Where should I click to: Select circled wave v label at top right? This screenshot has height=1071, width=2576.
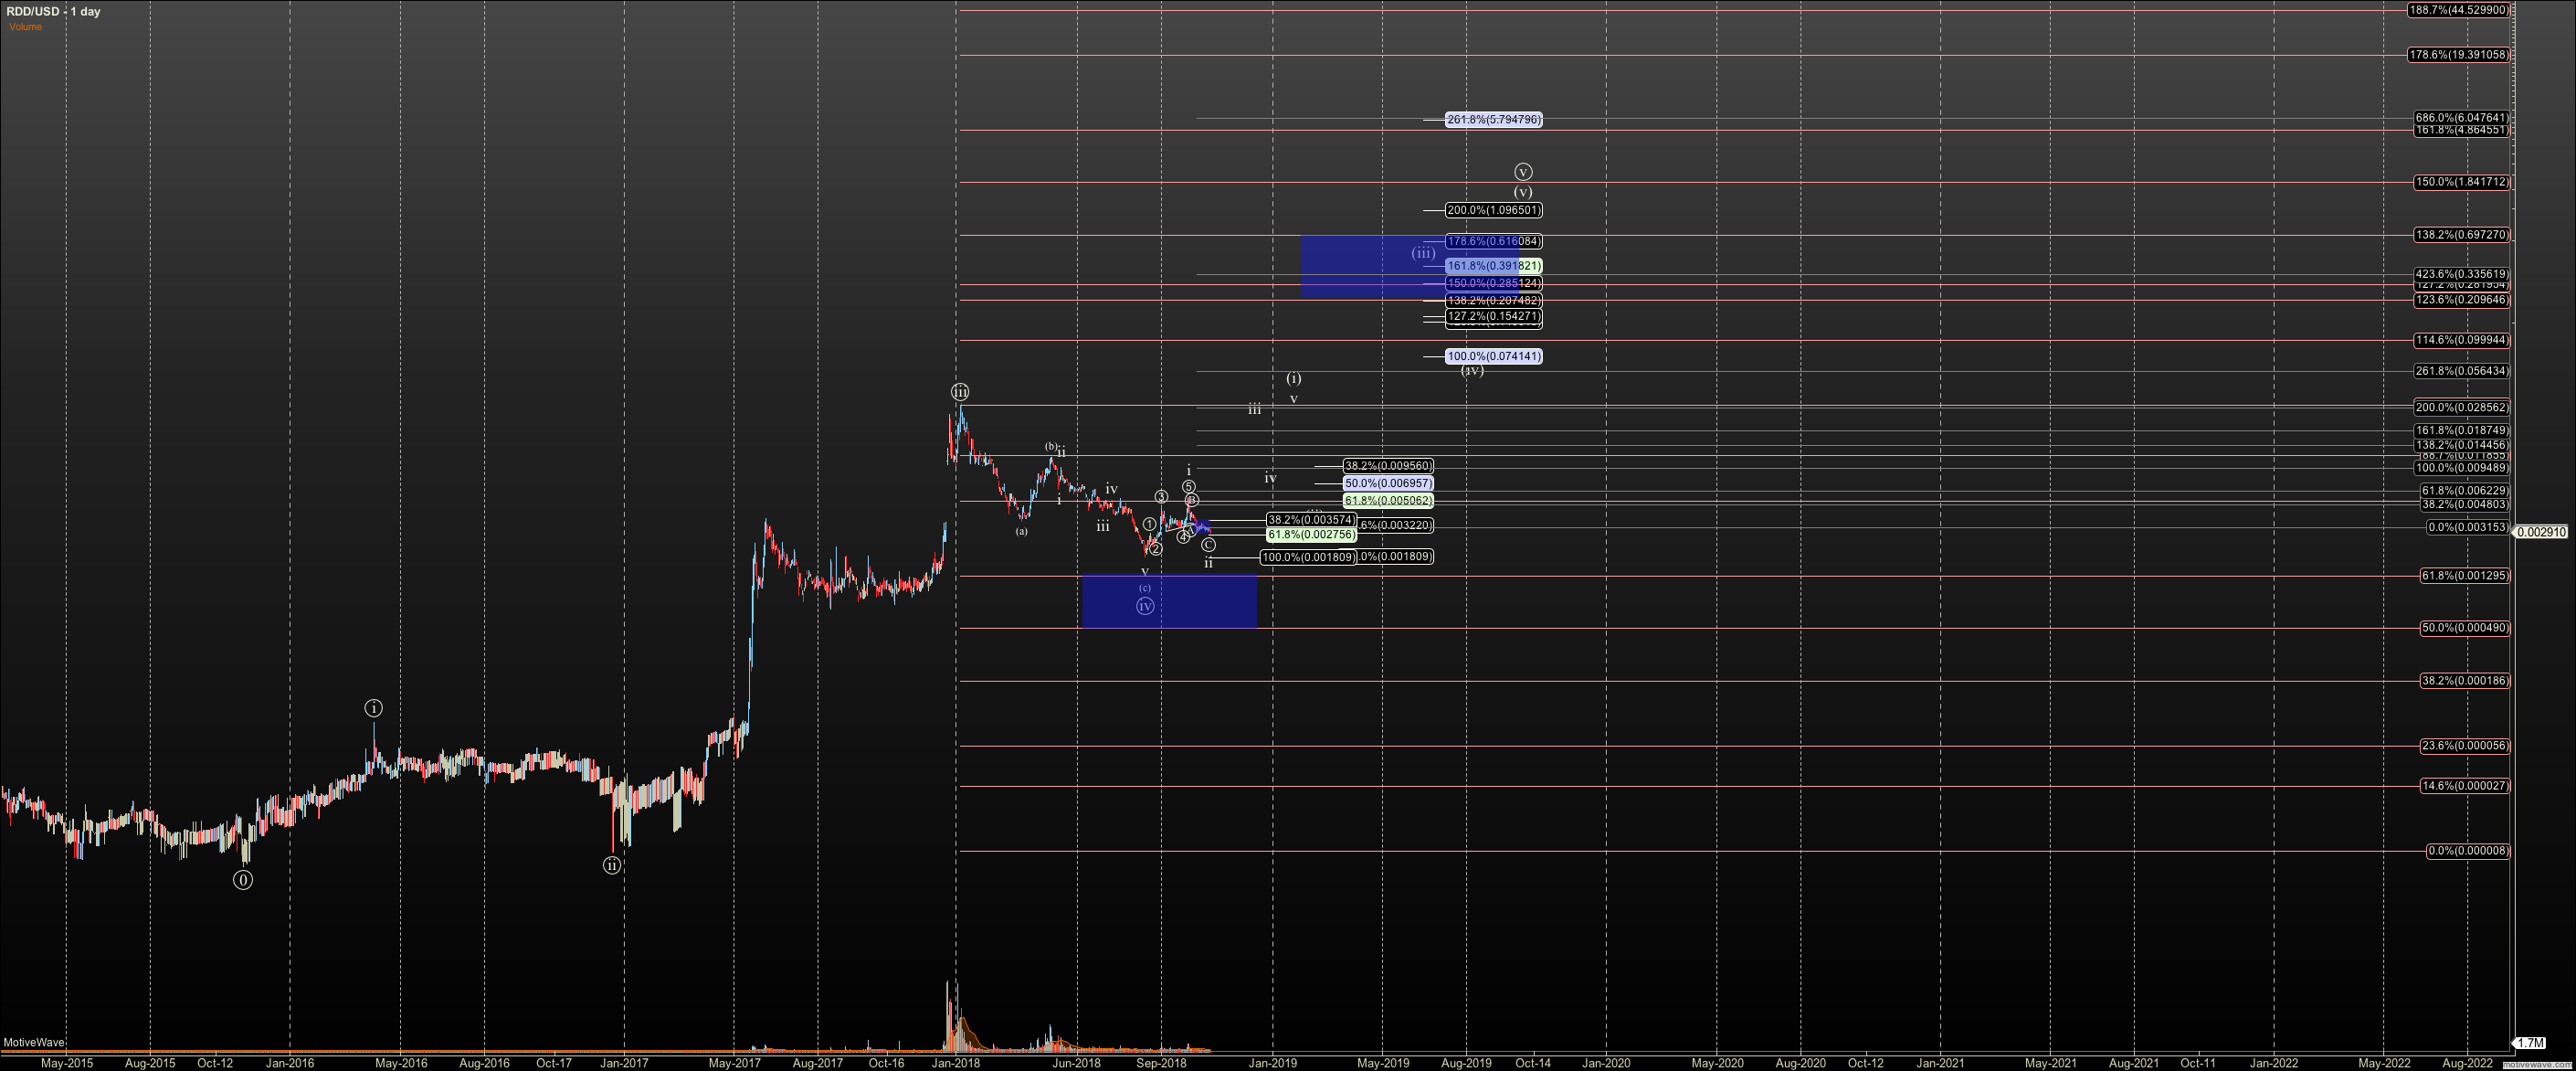point(1522,172)
